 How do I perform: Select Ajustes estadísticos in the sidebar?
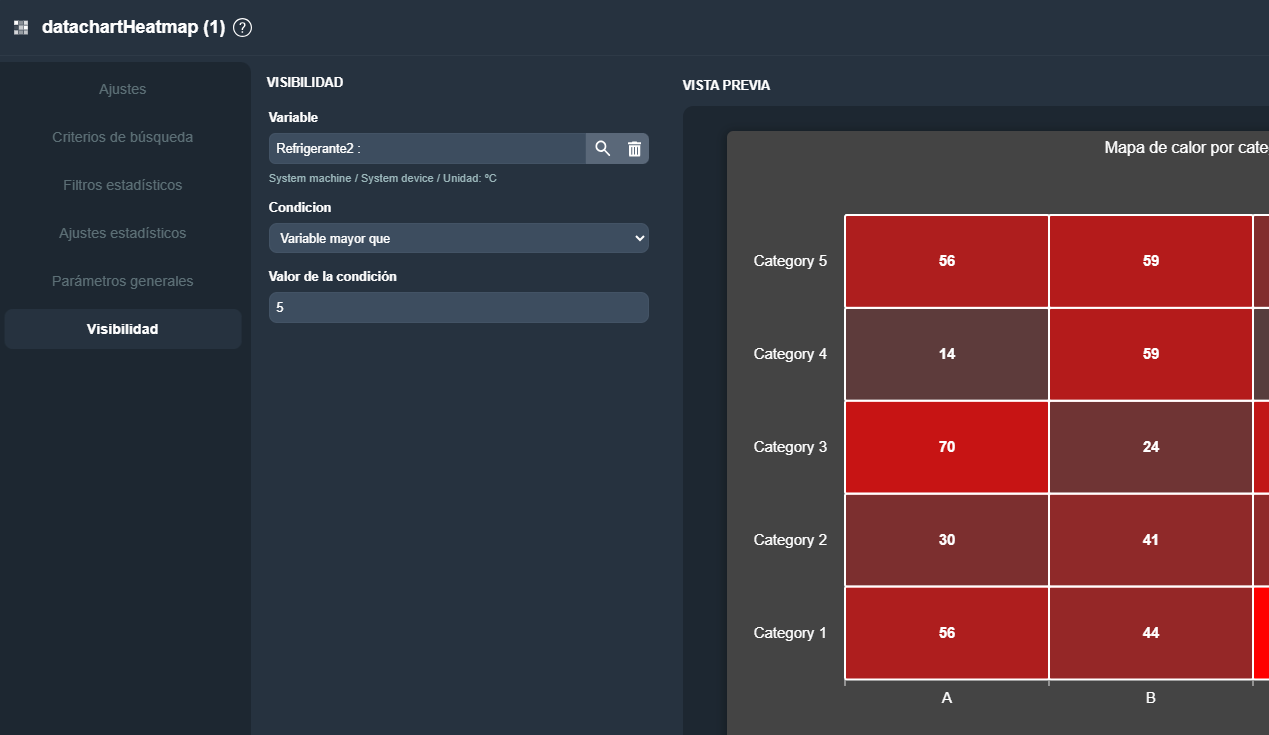123,233
